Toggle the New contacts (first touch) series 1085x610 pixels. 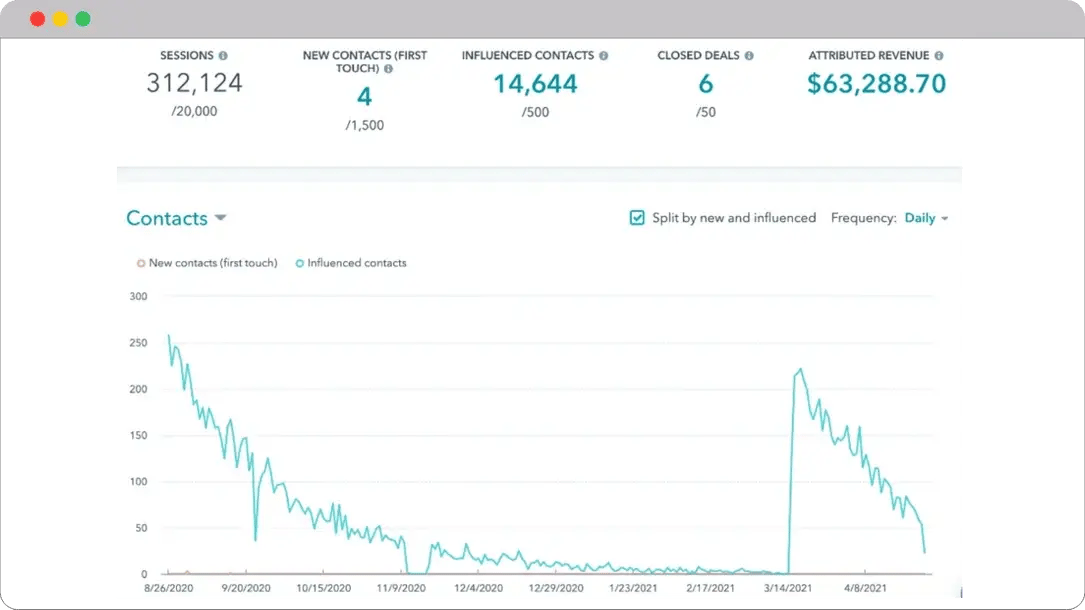coord(205,263)
